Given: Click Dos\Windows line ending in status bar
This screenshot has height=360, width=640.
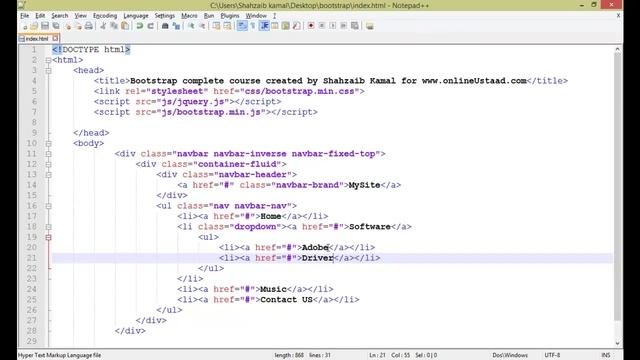Looking at the screenshot, I should 510,355.
